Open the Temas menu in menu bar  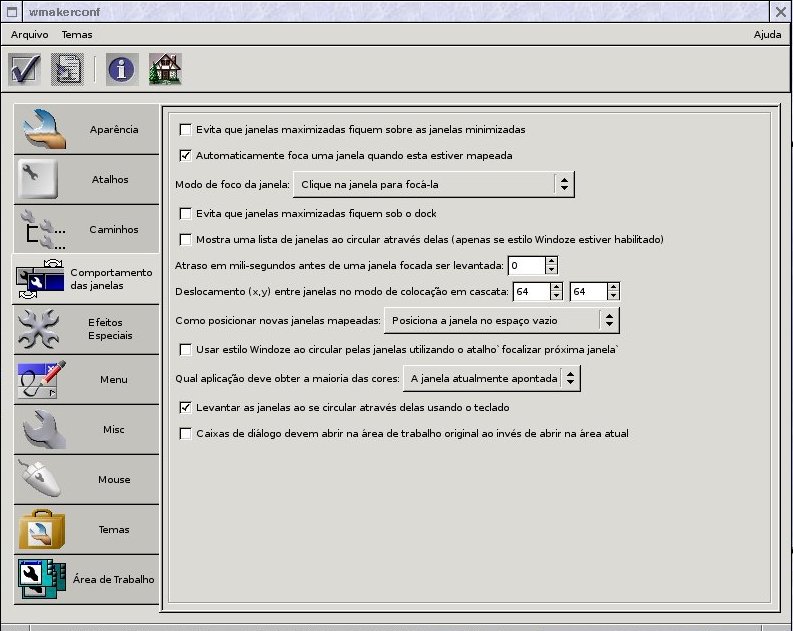pos(77,35)
